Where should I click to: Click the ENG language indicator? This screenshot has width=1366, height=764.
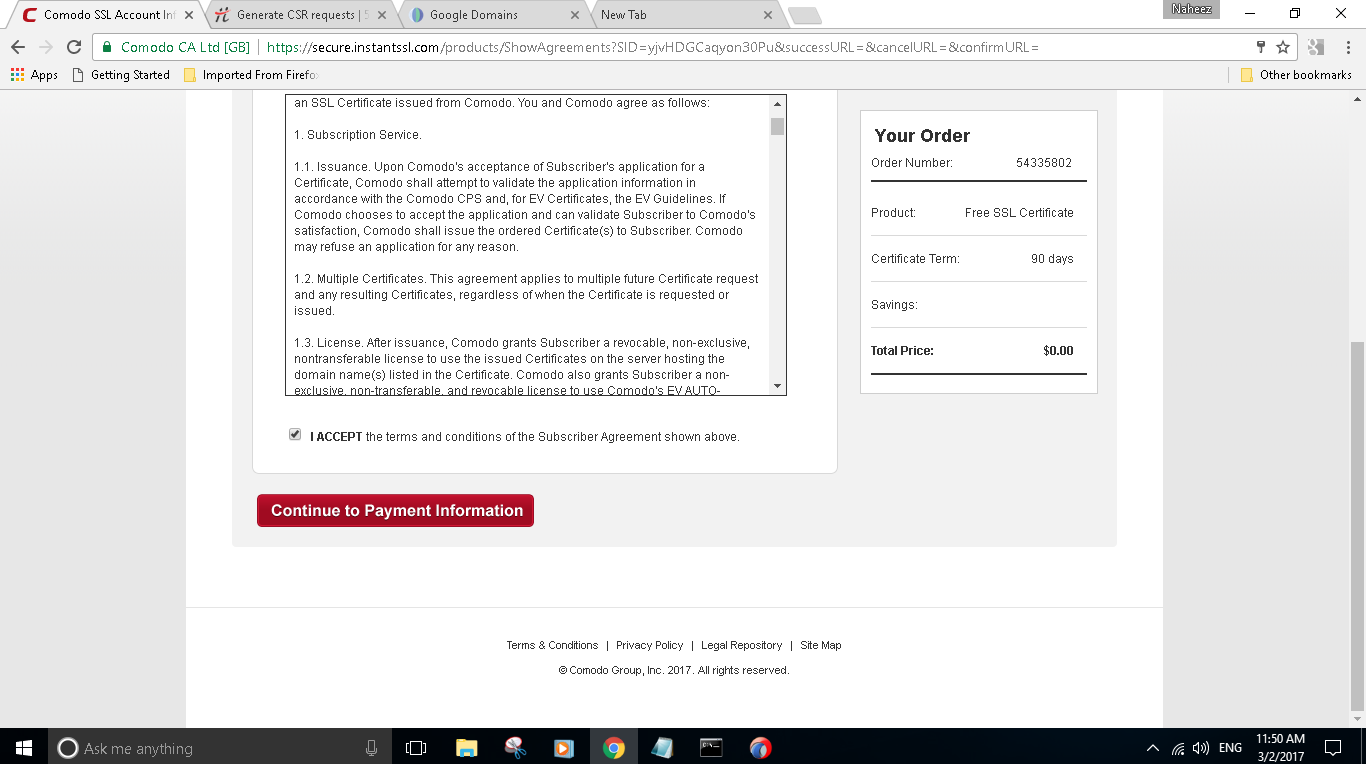point(1230,748)
